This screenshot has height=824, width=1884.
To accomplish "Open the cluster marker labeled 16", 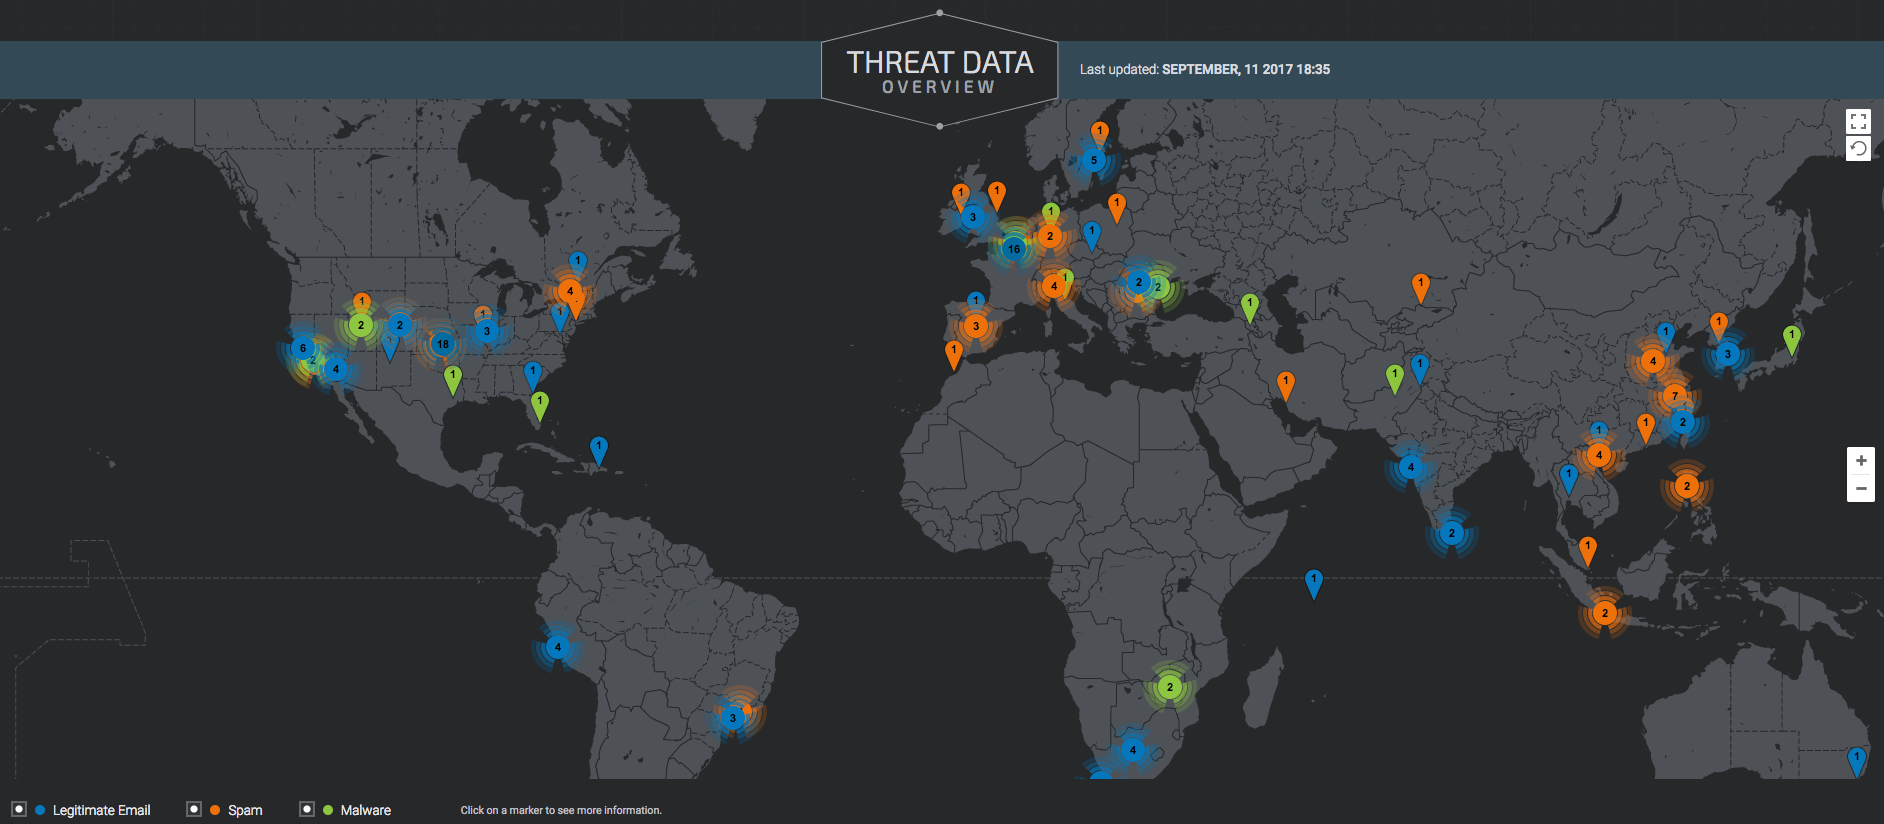I will (1014, 249).
